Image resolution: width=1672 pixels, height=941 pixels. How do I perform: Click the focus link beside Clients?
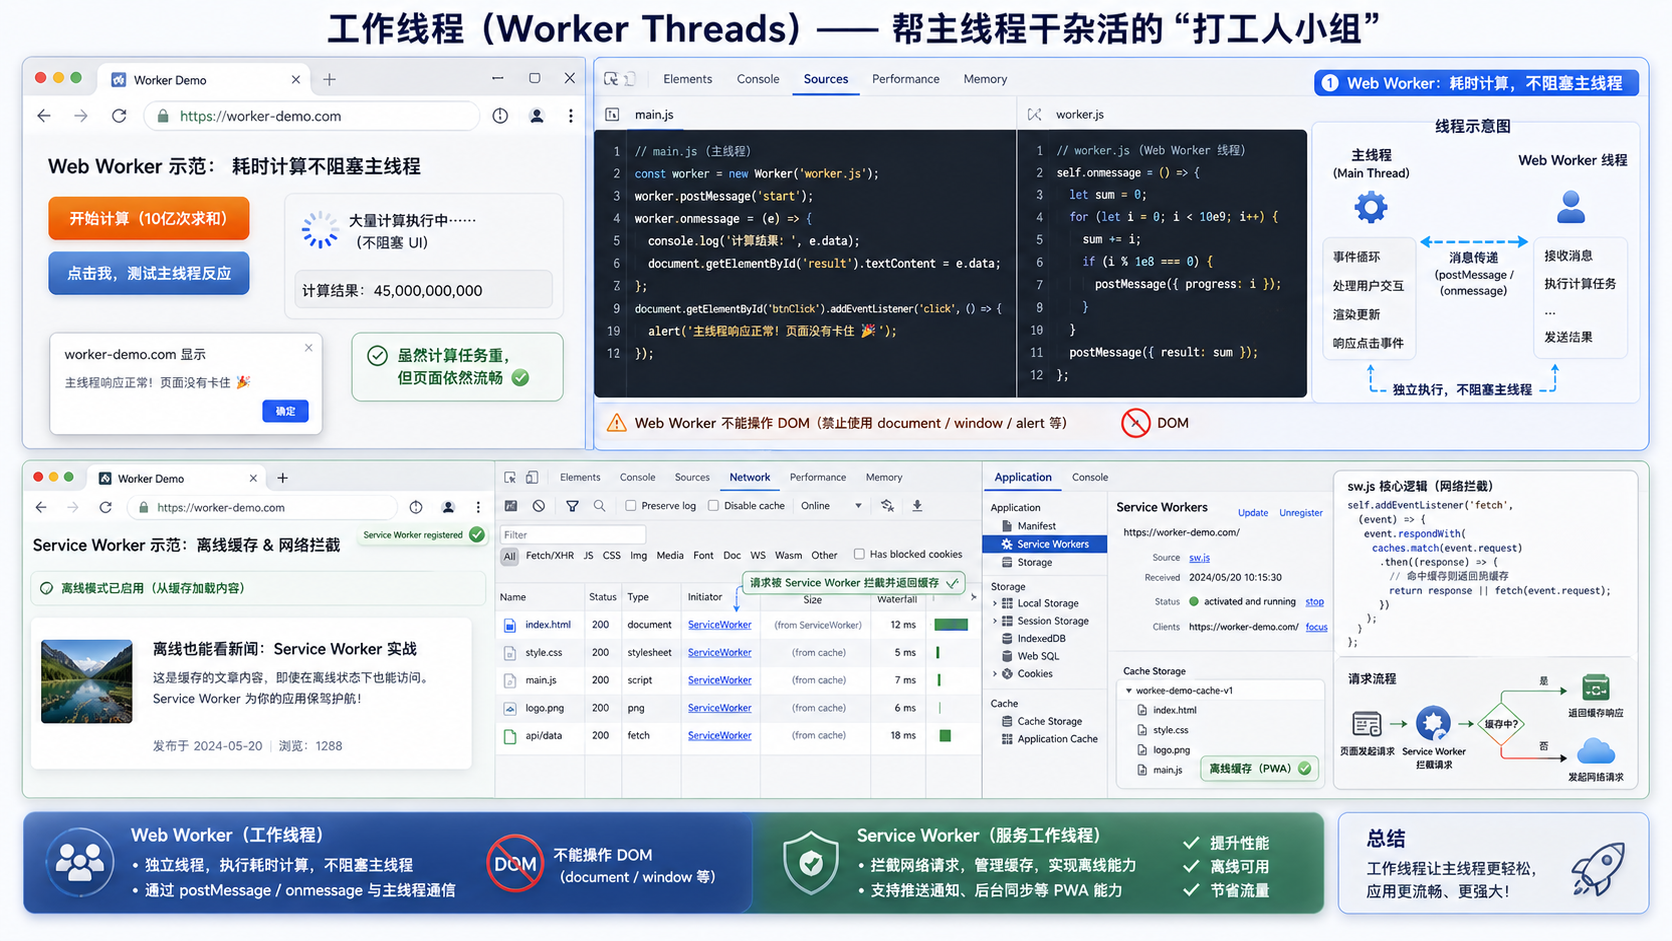(x=1317, y=627)
